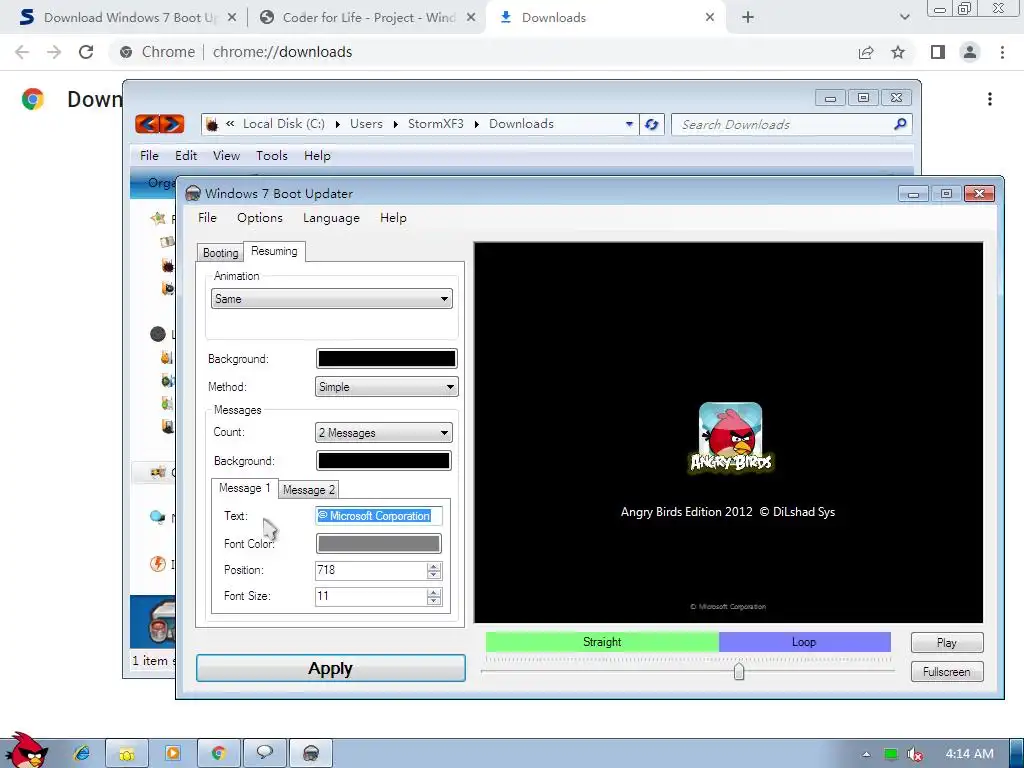The width and height of the screenshot is (1024, 768).
Task: Click the green Straight segment
Action: [x=602, y=642]
